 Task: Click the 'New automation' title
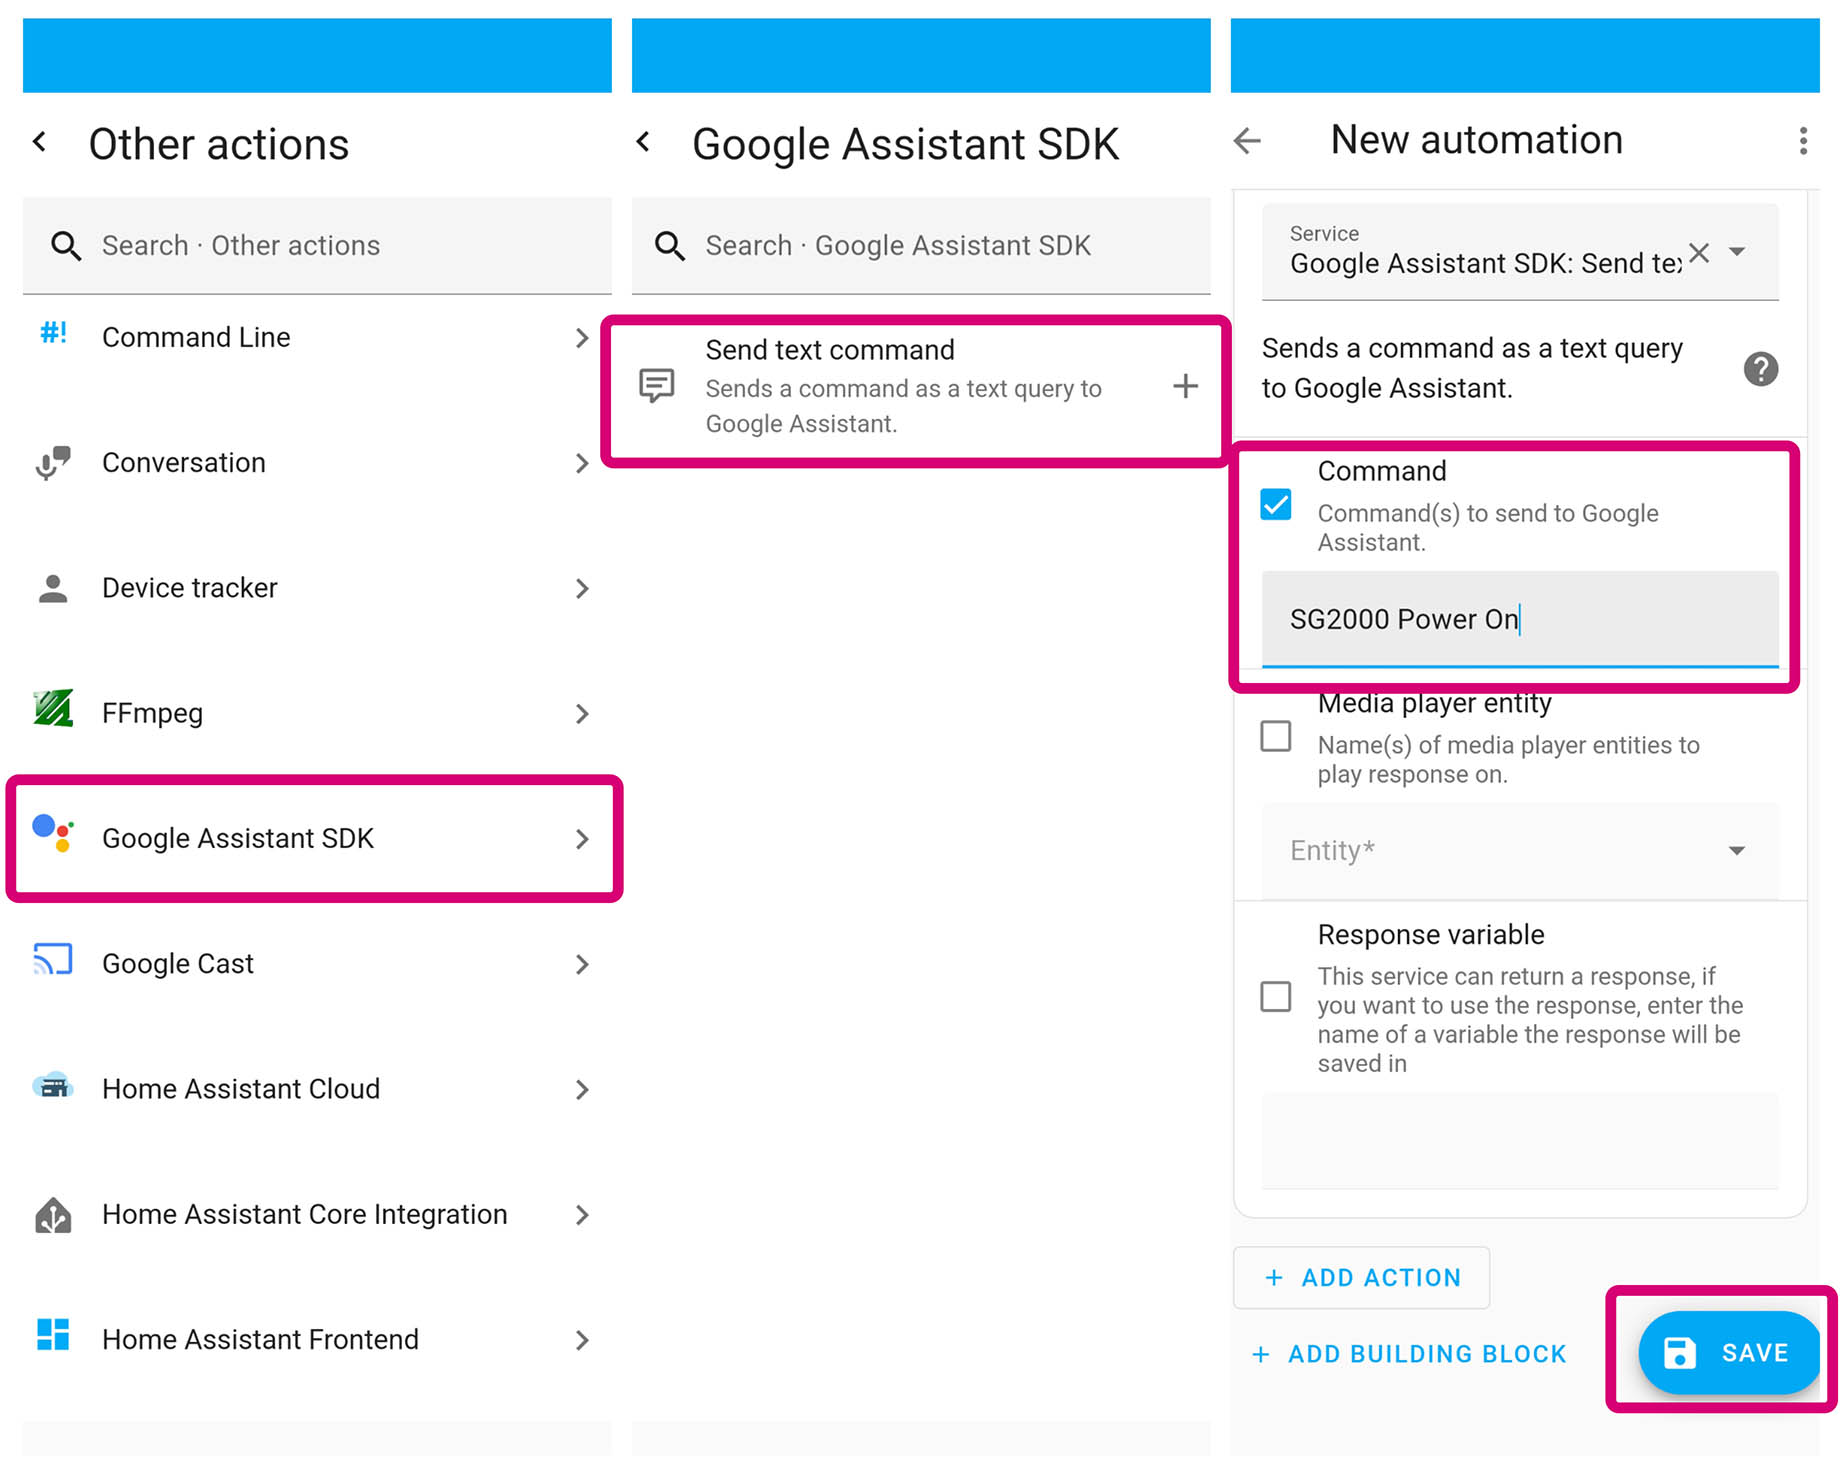point(1477,140)
